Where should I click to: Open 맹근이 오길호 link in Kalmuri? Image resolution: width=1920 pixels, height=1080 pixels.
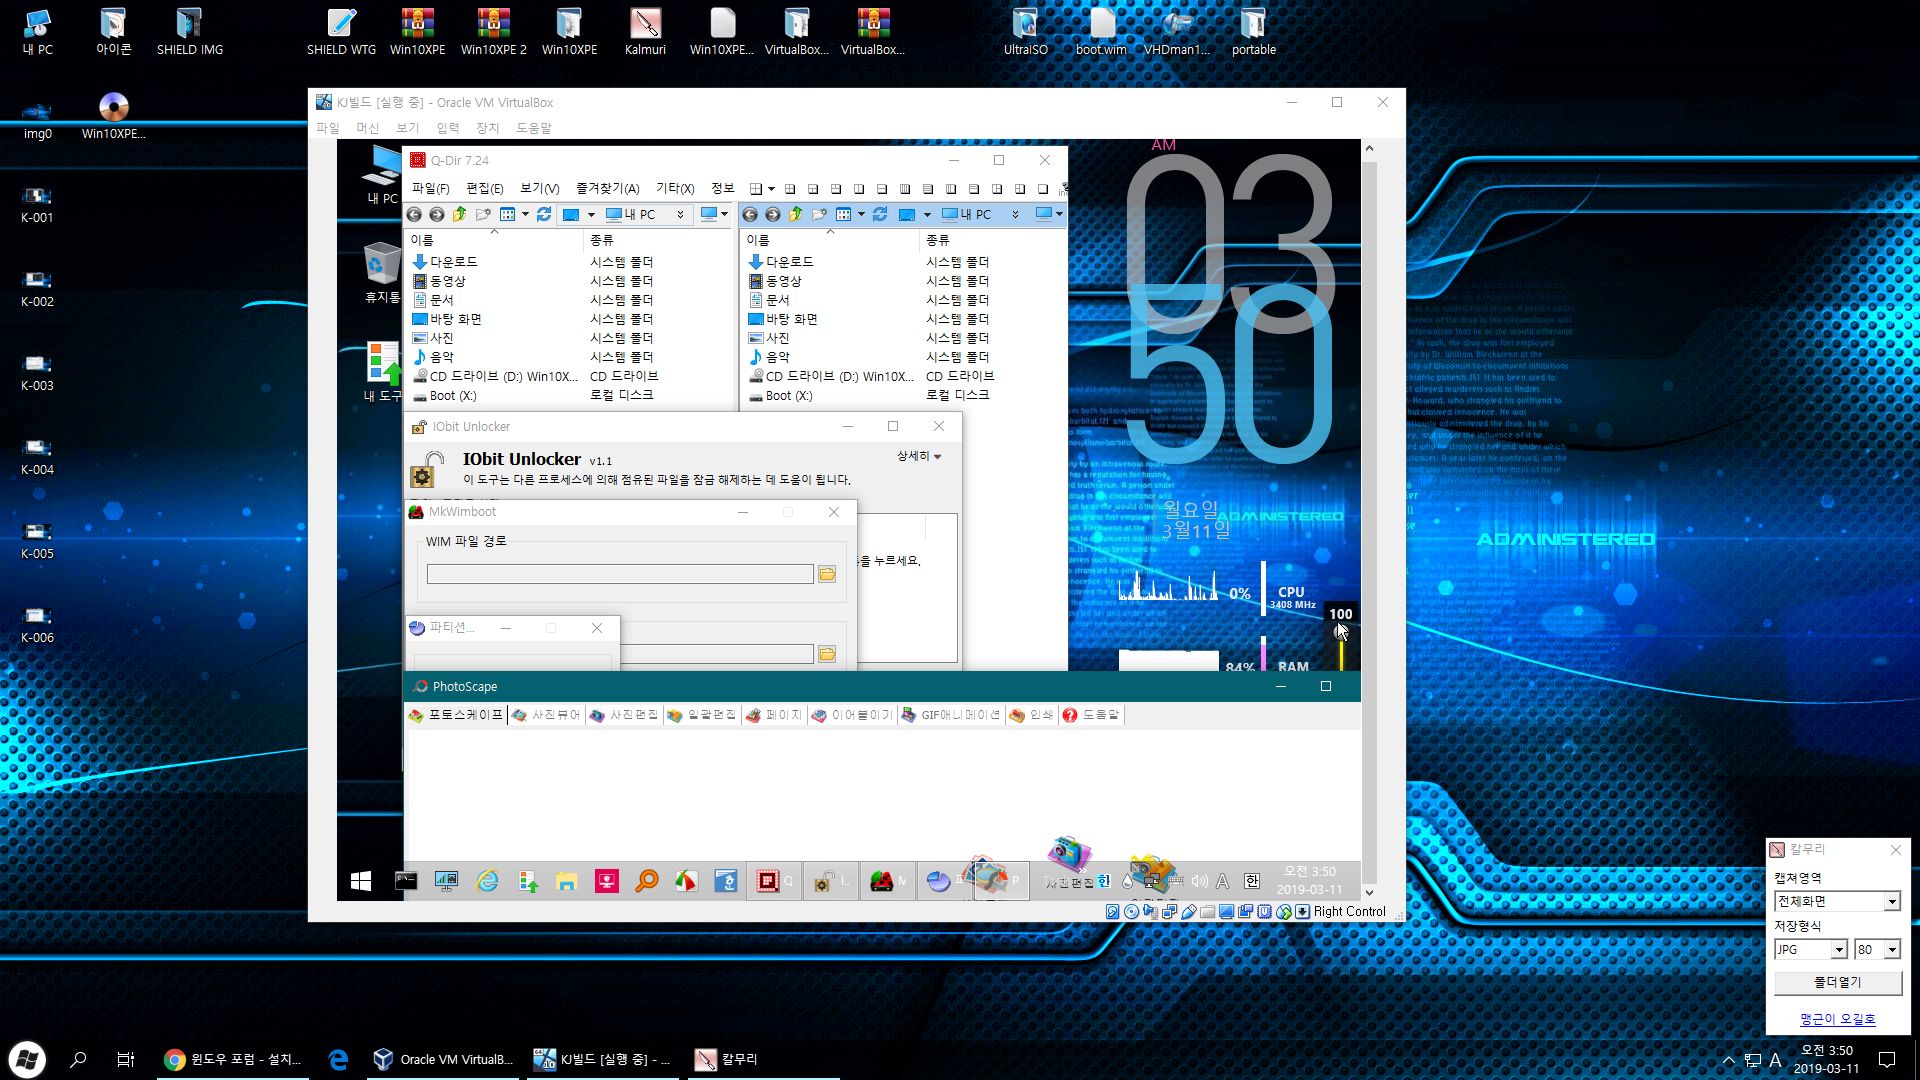(1838, 1019)
